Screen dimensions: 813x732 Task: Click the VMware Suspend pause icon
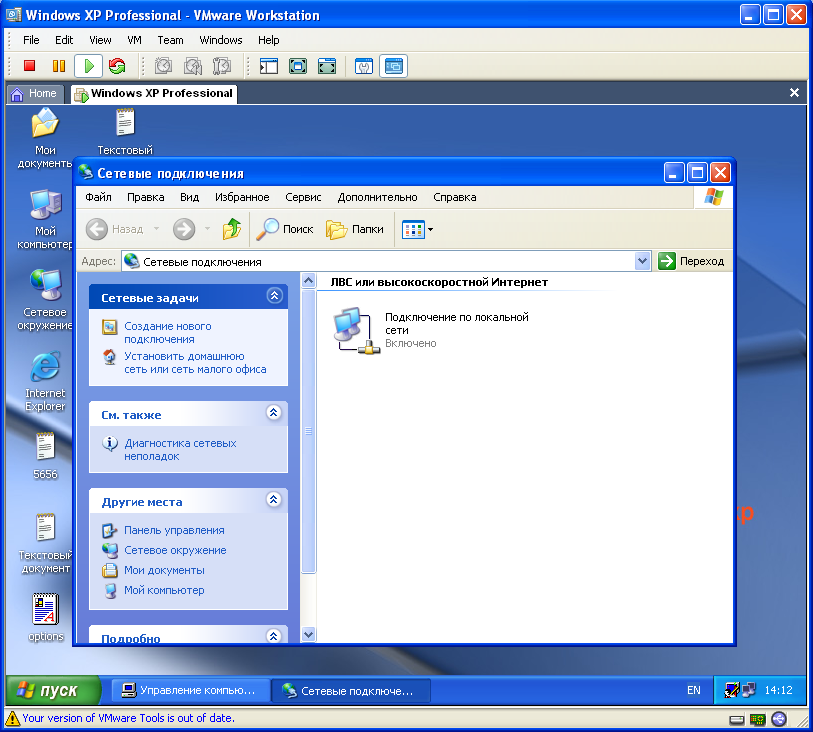point(59,66)
